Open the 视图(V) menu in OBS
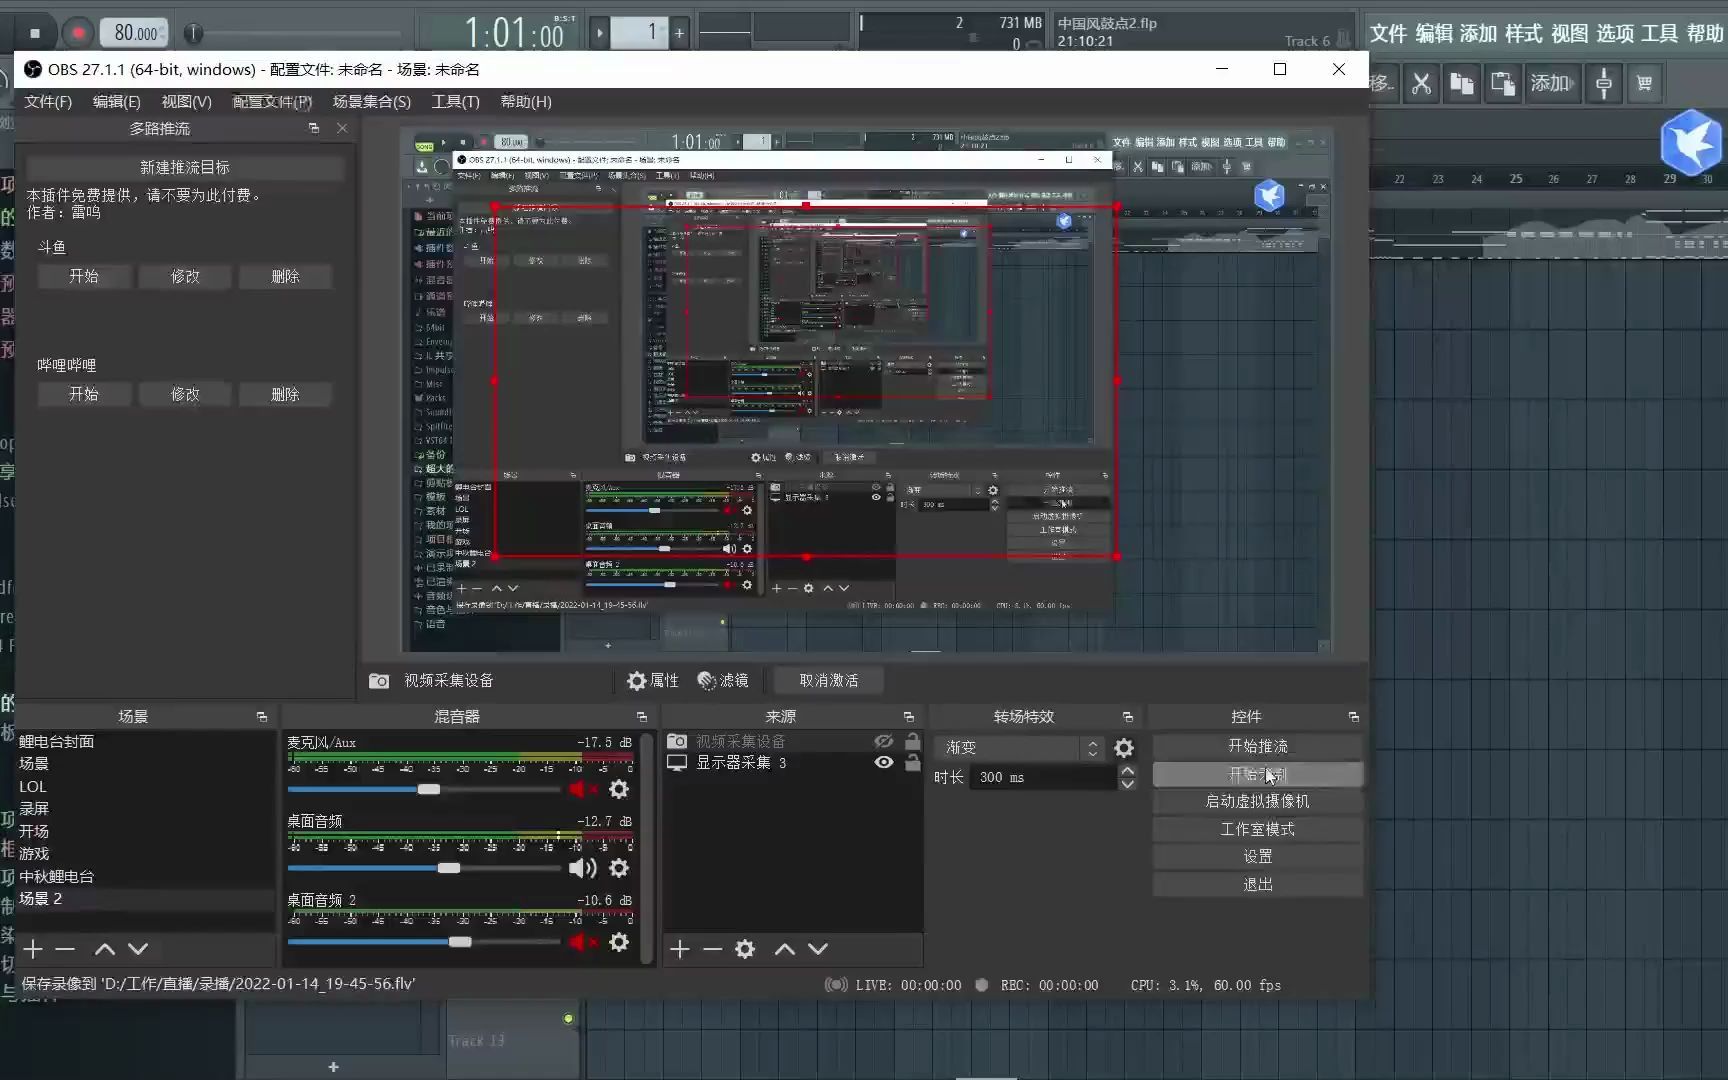This screenshot has width=1728, height=1080. click(186, 102)
